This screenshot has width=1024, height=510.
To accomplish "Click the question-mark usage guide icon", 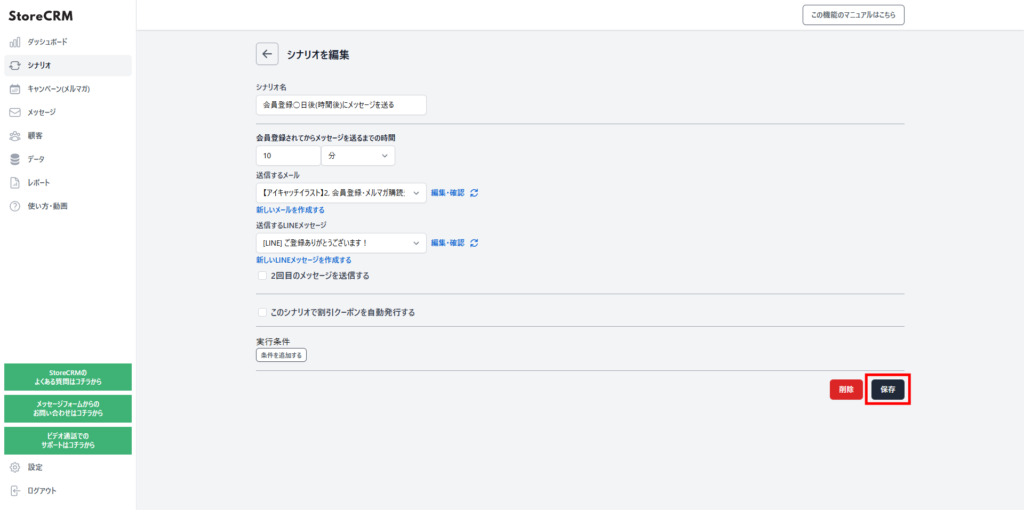I will click(x=16, y=206).
